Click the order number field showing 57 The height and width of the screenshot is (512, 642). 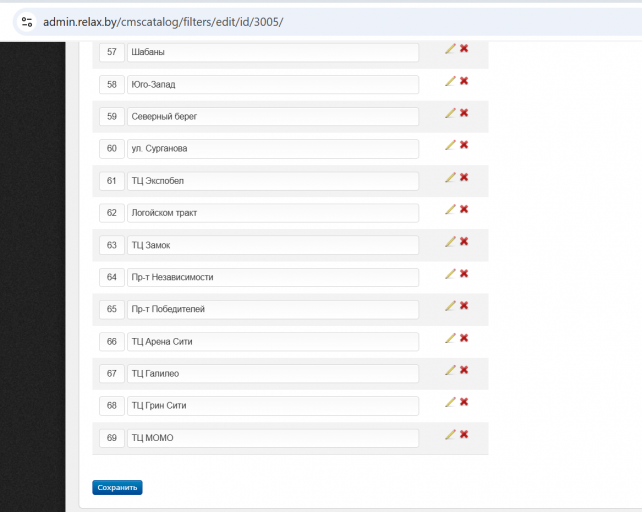click(x=111, y=52)
